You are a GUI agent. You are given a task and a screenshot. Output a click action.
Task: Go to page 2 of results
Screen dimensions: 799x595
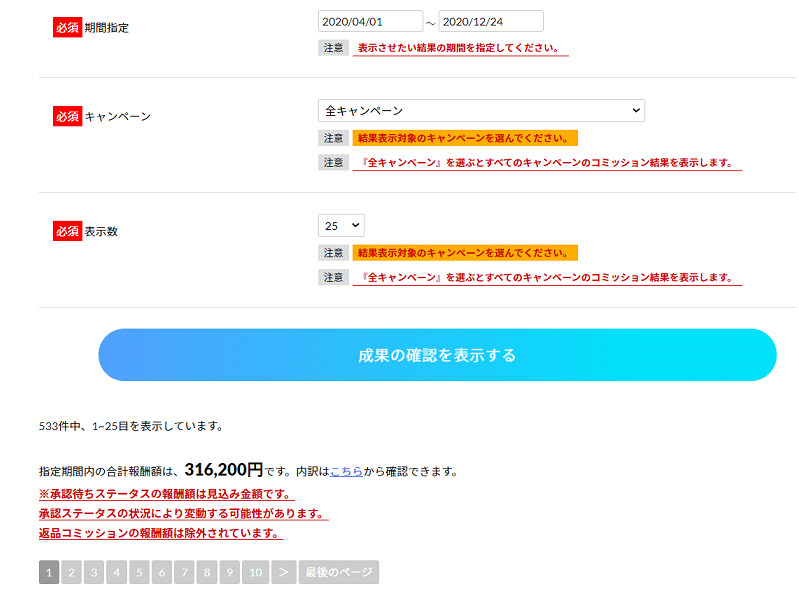(71, 572)
